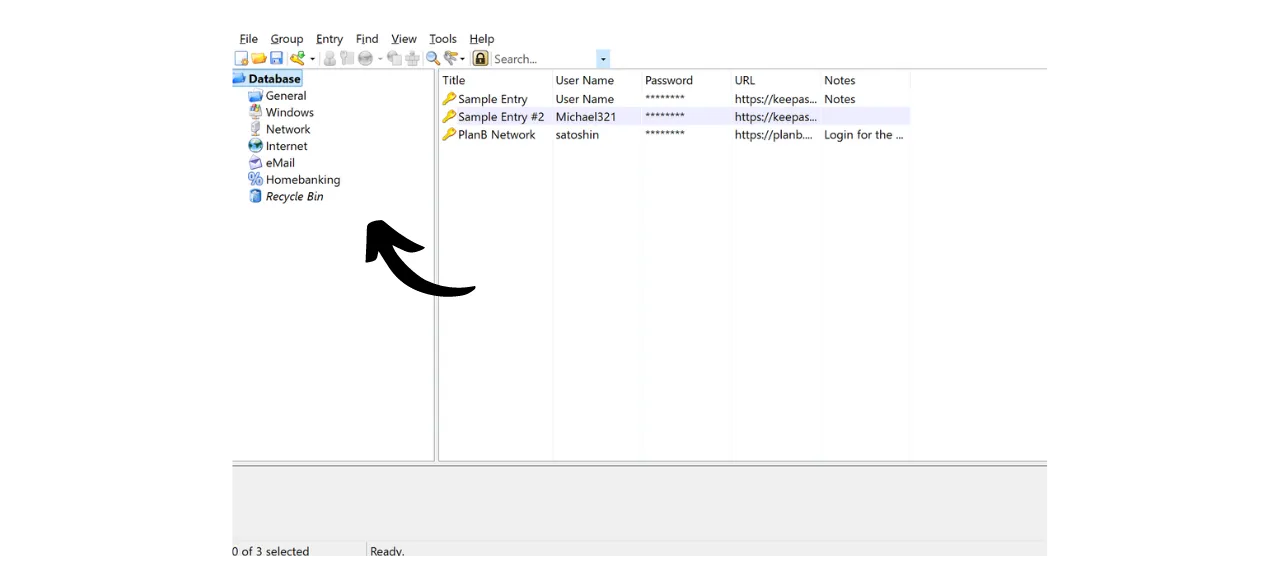Open the Find entries tool
Screen dimensions: 1280x586
click(x=432, y=58)
